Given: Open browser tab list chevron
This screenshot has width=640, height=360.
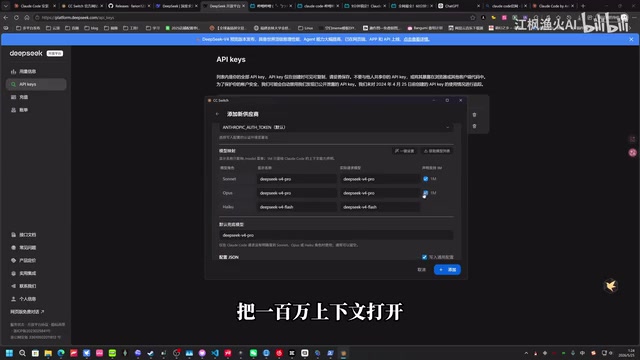Looking at the screenshot, I should (6, 6).
